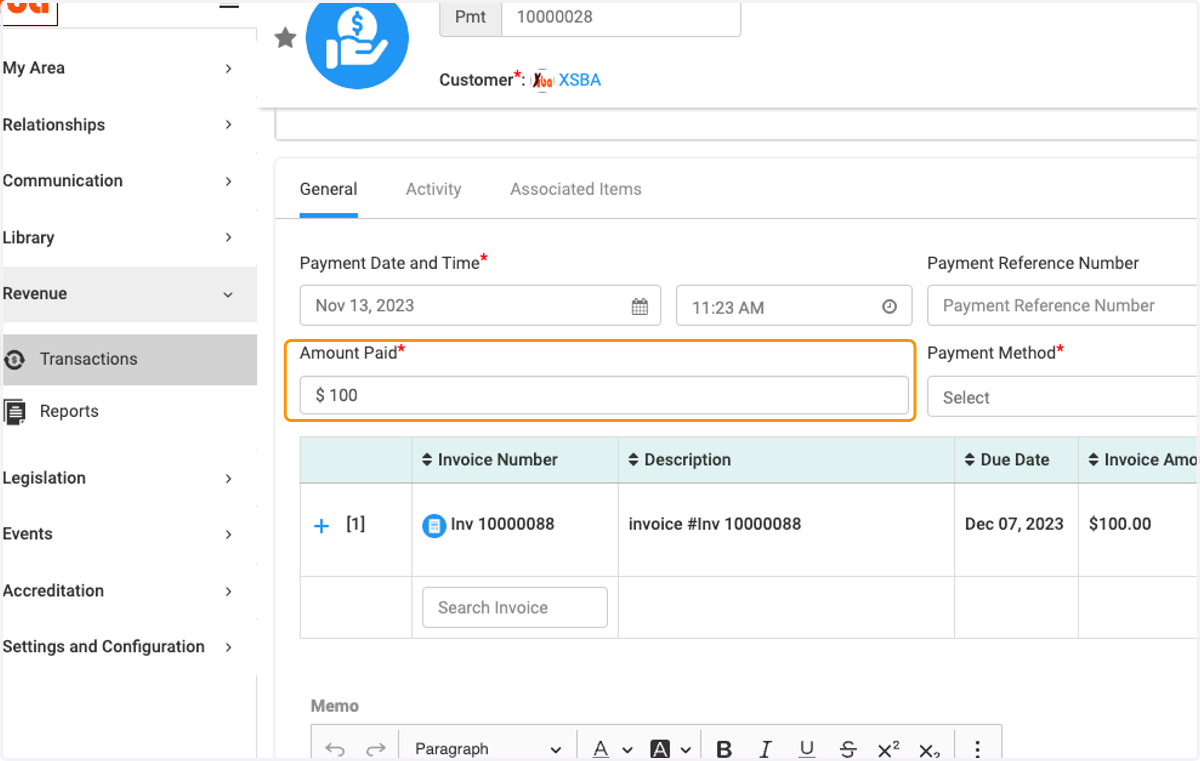Click description text invoice #Inv 10000088

pyautogui.click(x=715, y=524)
